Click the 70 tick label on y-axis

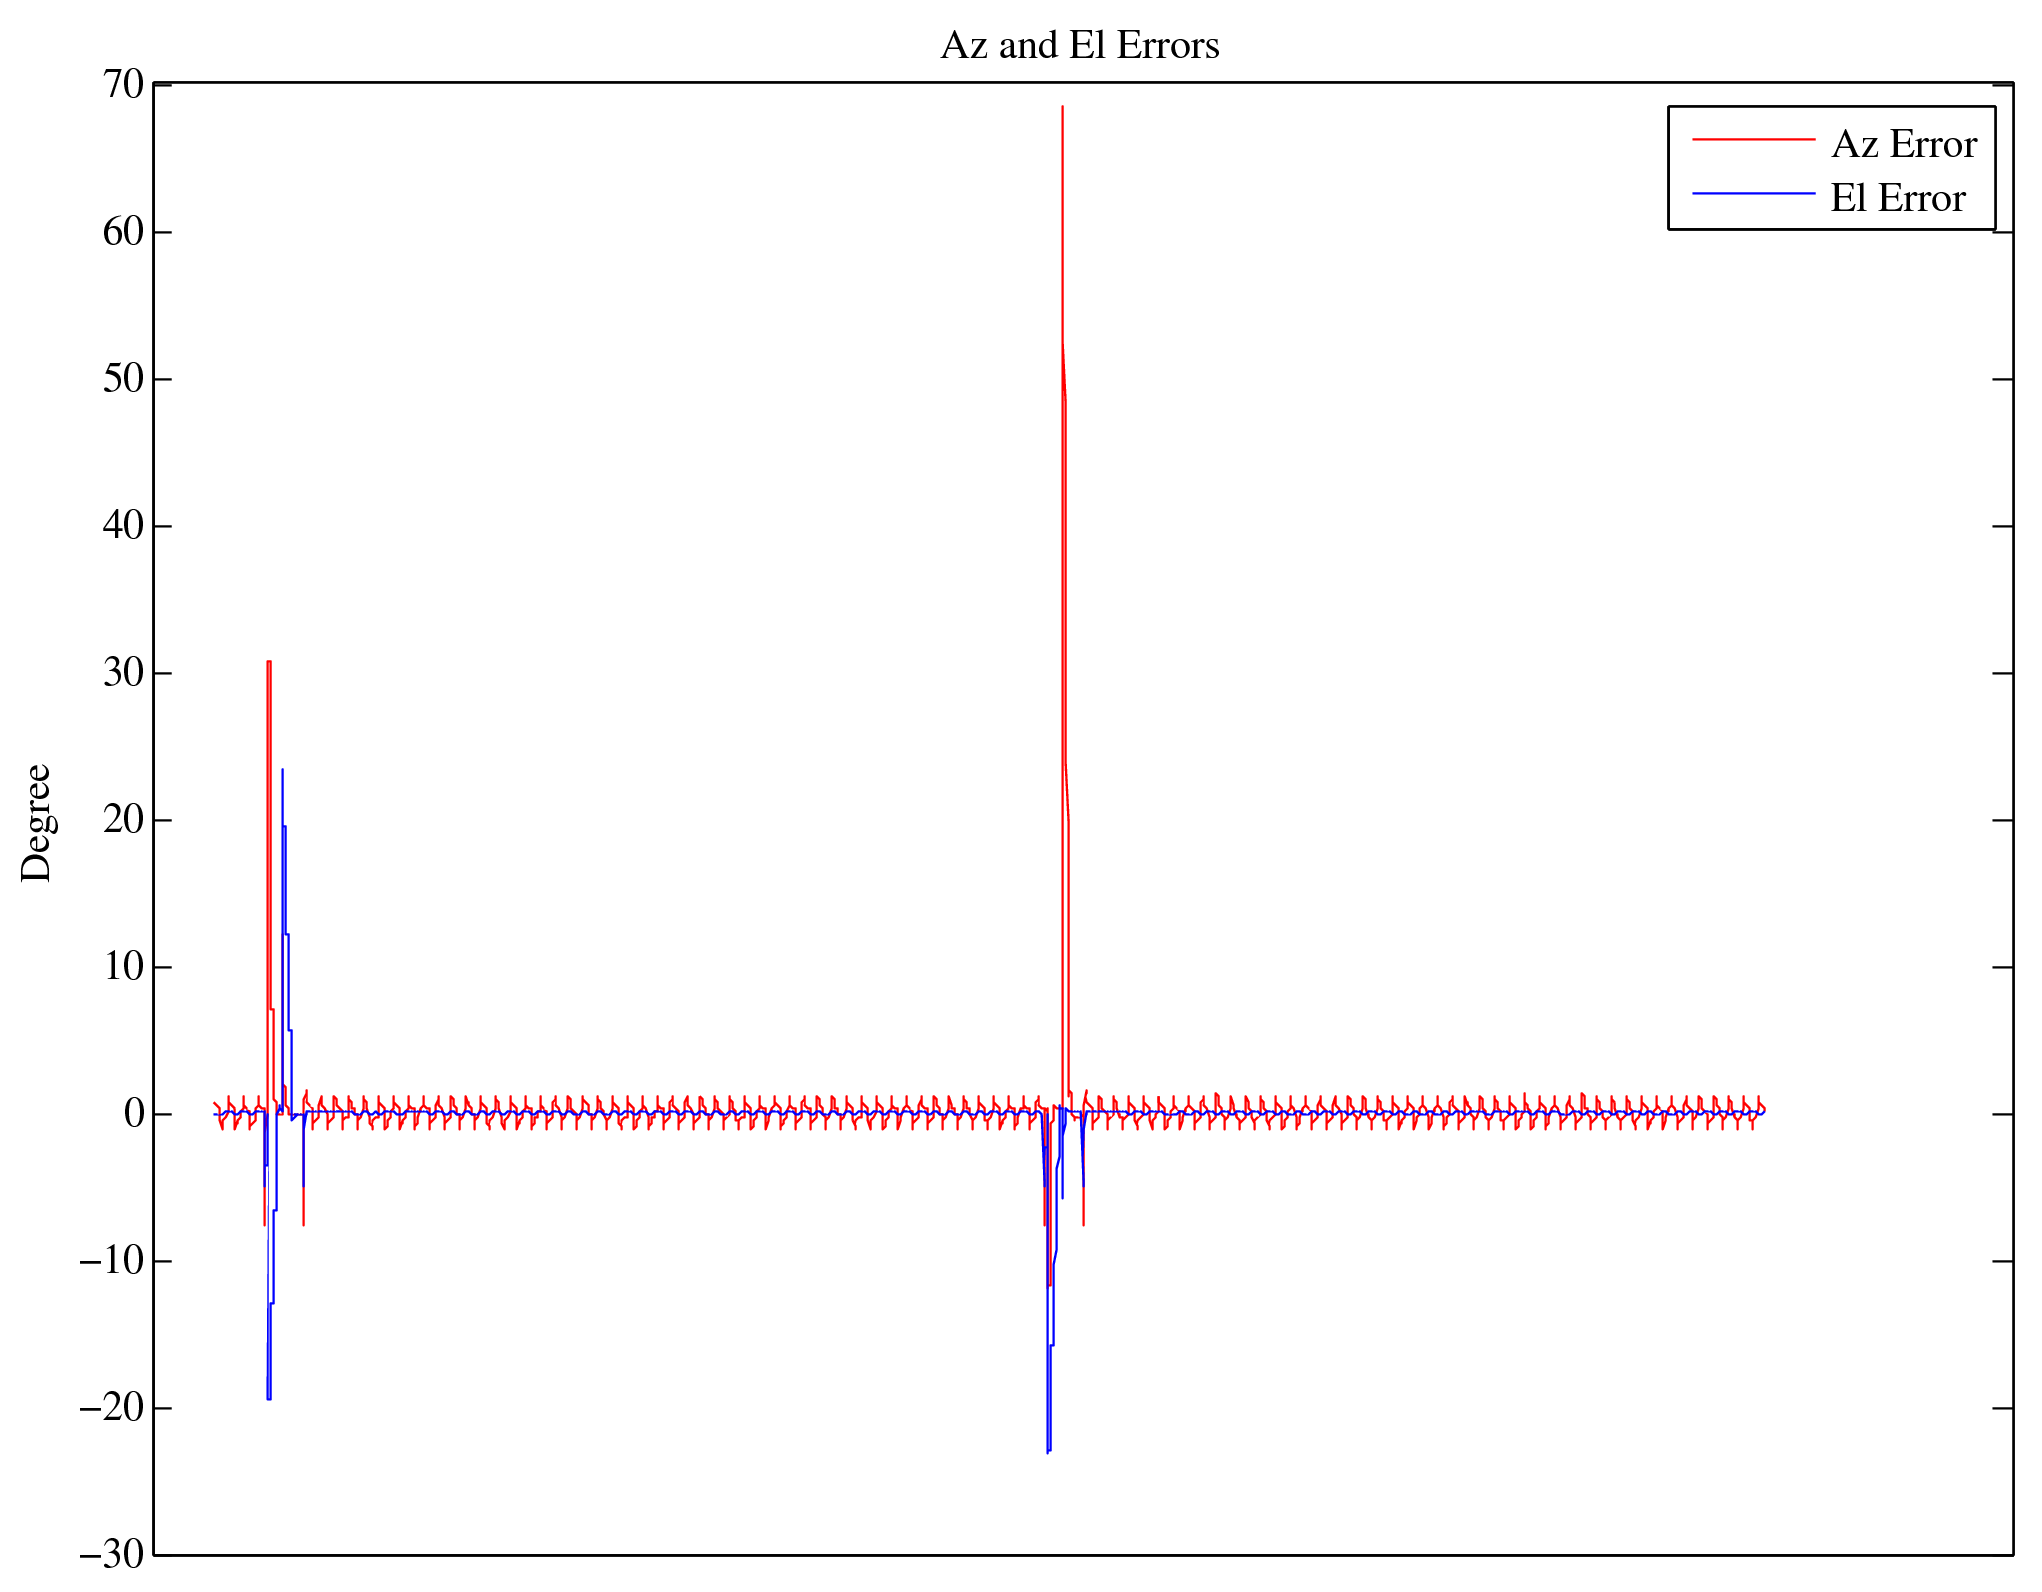[x=123, y=85]
